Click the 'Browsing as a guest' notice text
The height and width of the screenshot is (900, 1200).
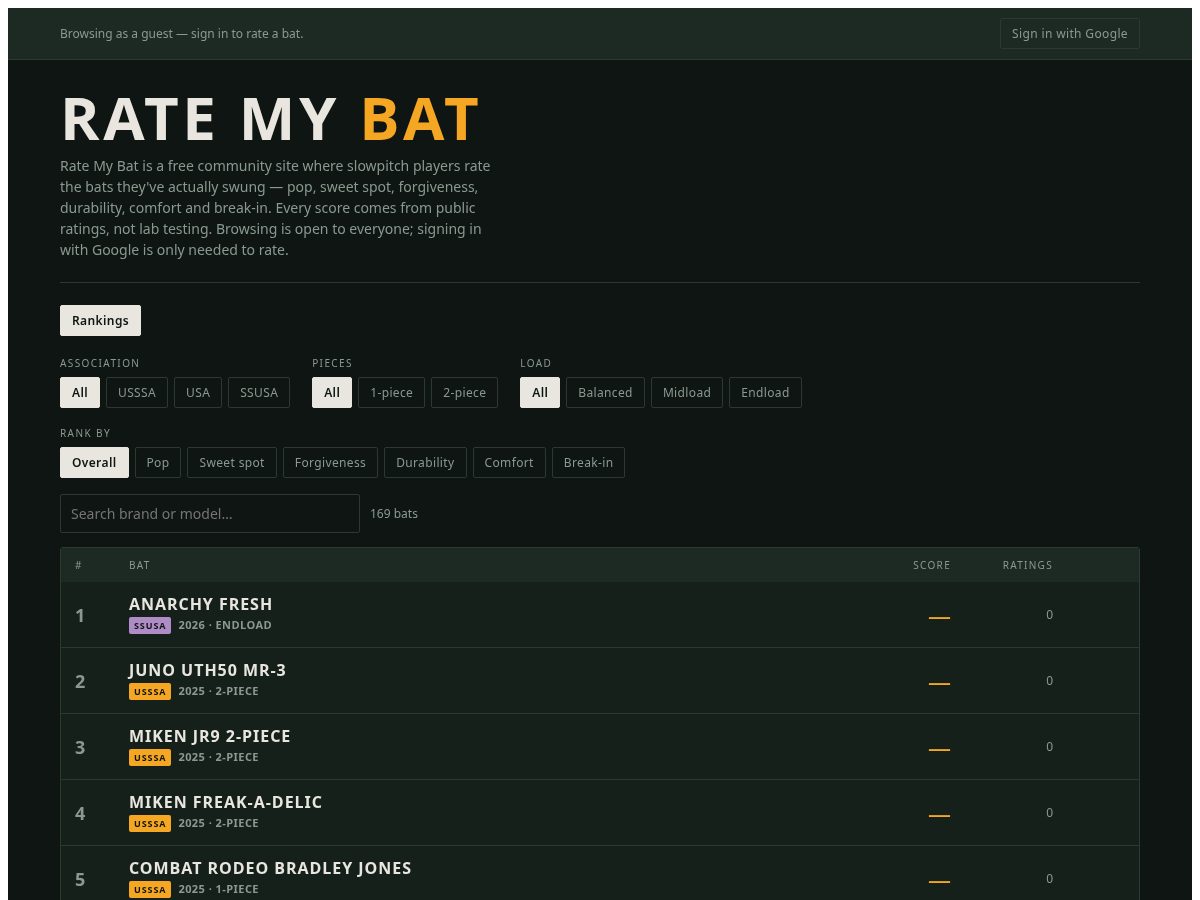point(181,33)
